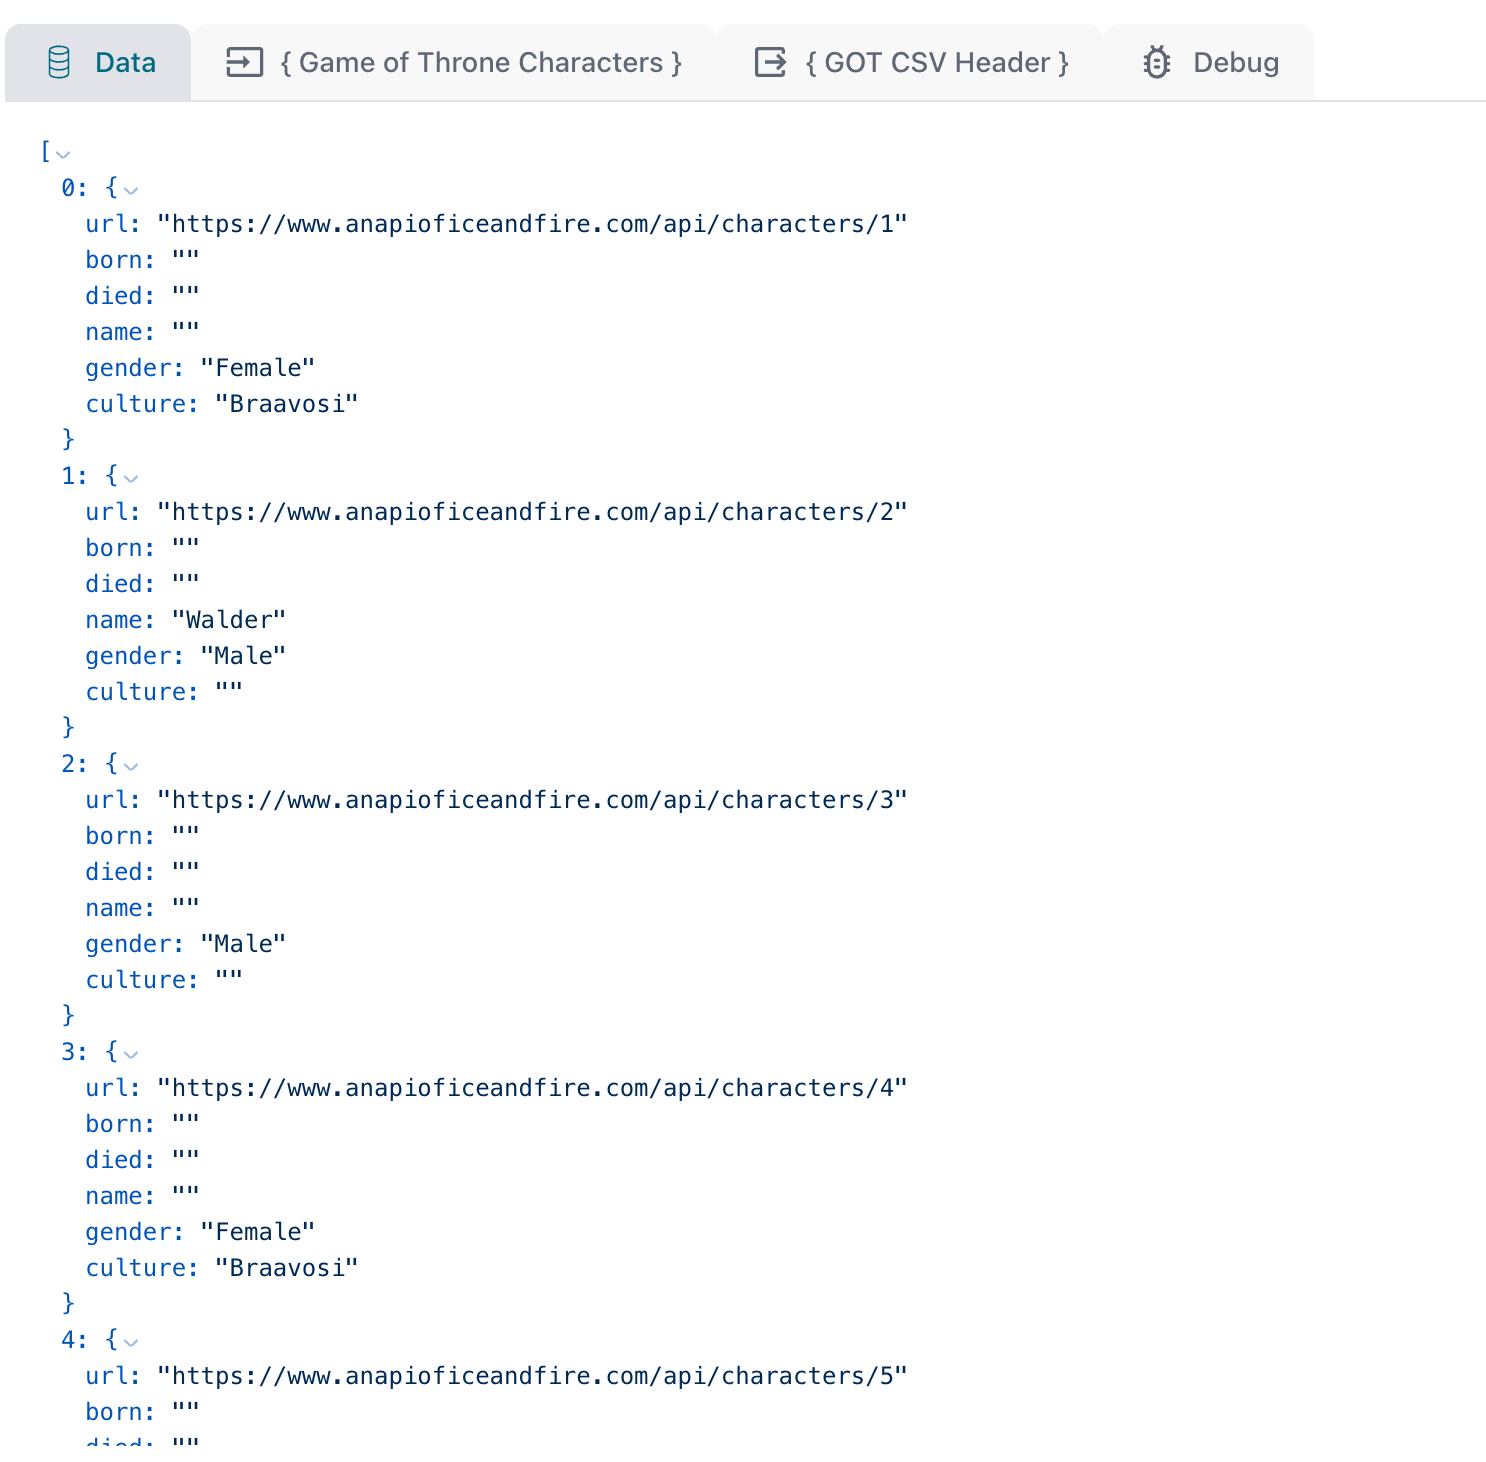
Task: Select the "Walder" name value
Action: tap(229, 620)
